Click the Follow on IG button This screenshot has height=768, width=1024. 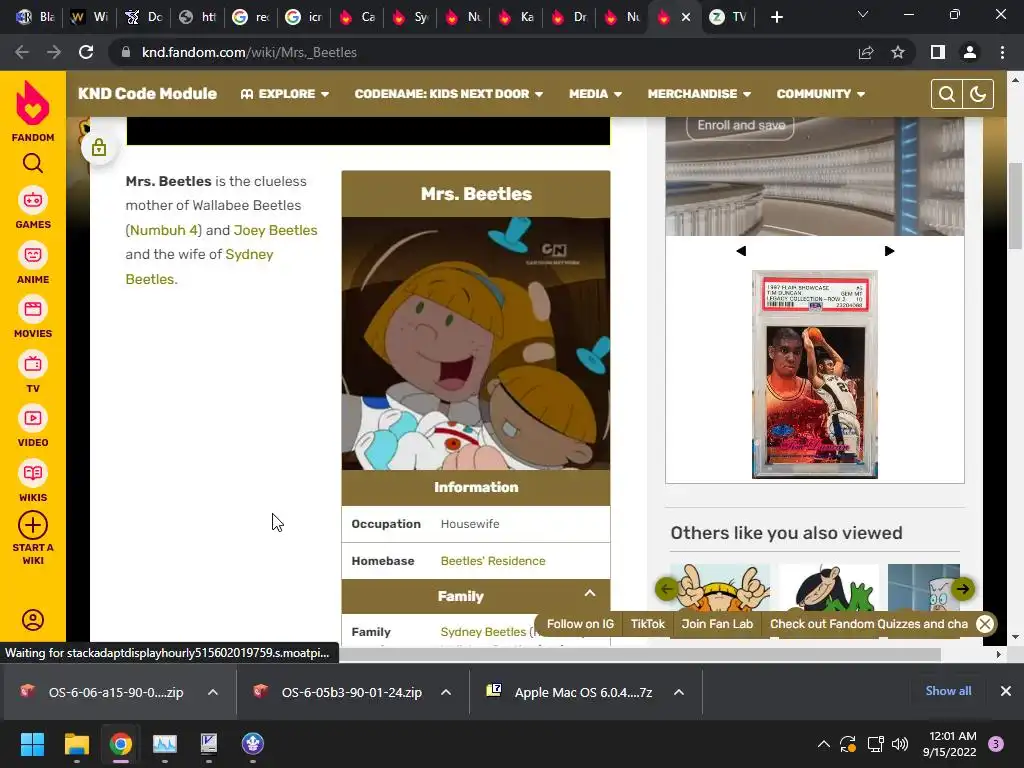(x=580, y=624)
